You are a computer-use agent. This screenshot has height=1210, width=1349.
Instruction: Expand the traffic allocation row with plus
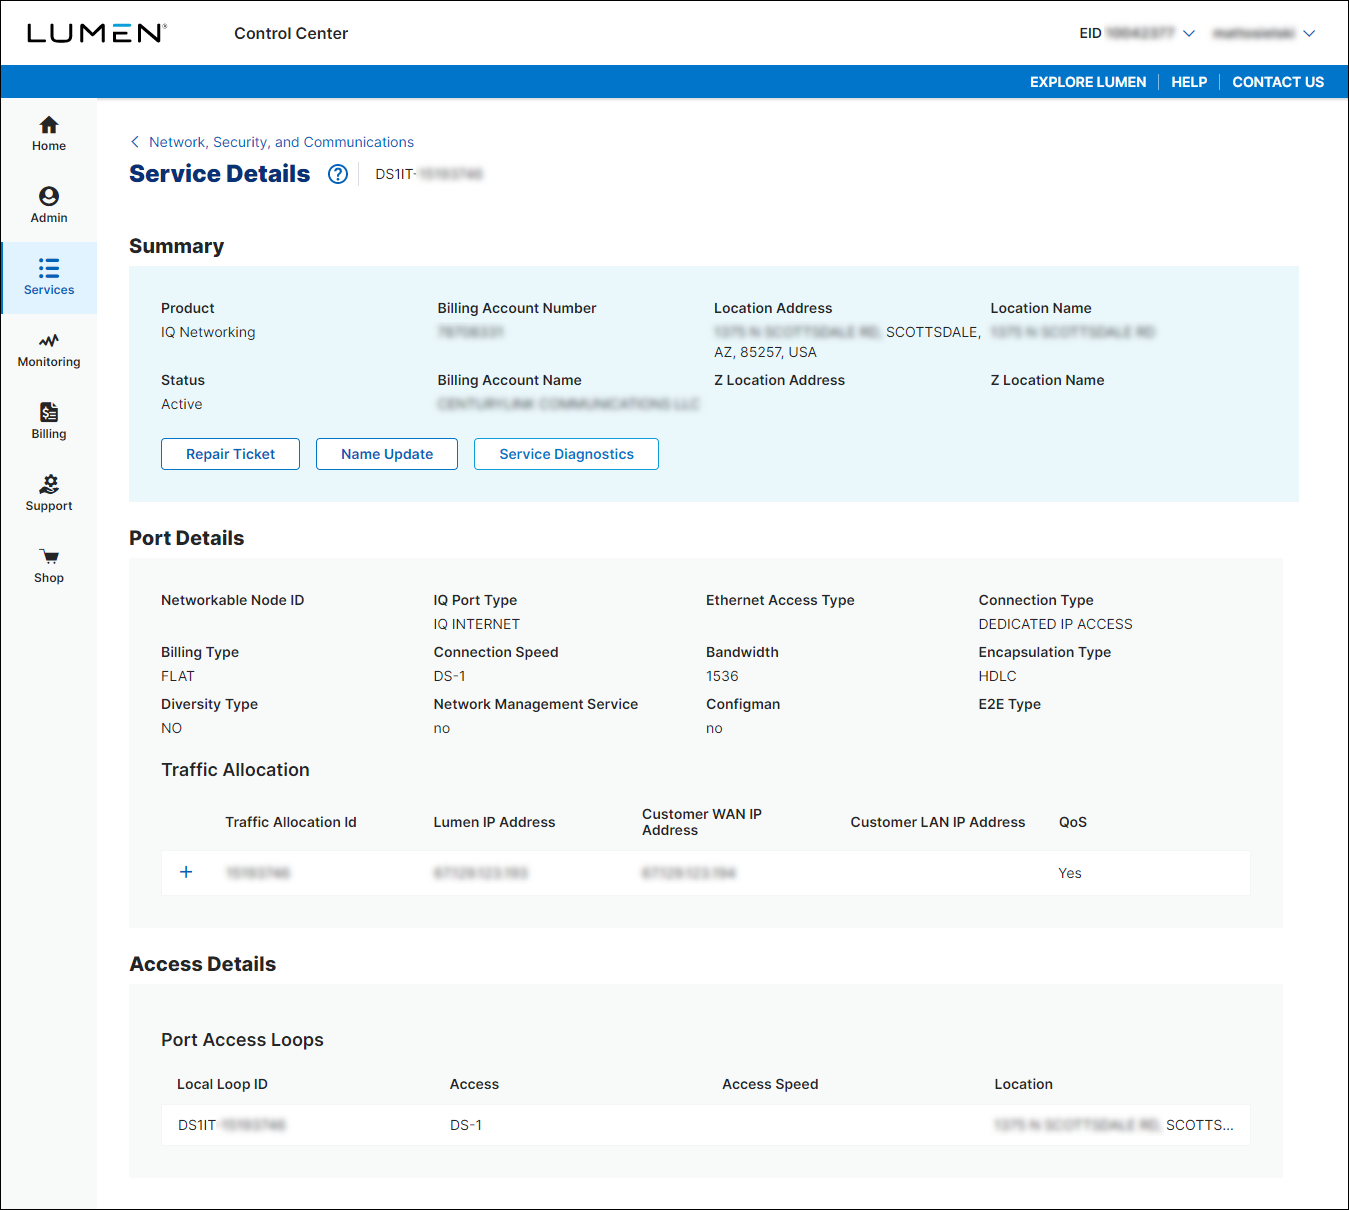(x=186, y=872)
